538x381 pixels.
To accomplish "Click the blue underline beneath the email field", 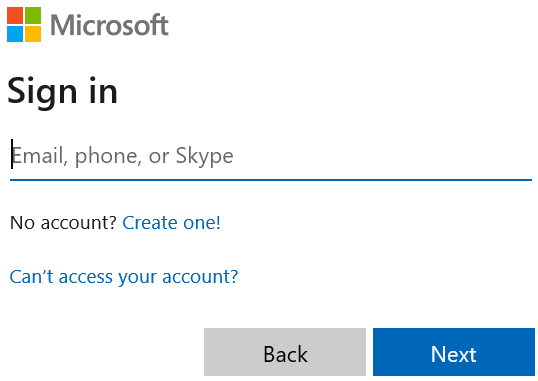I will [x=271, y=180].
